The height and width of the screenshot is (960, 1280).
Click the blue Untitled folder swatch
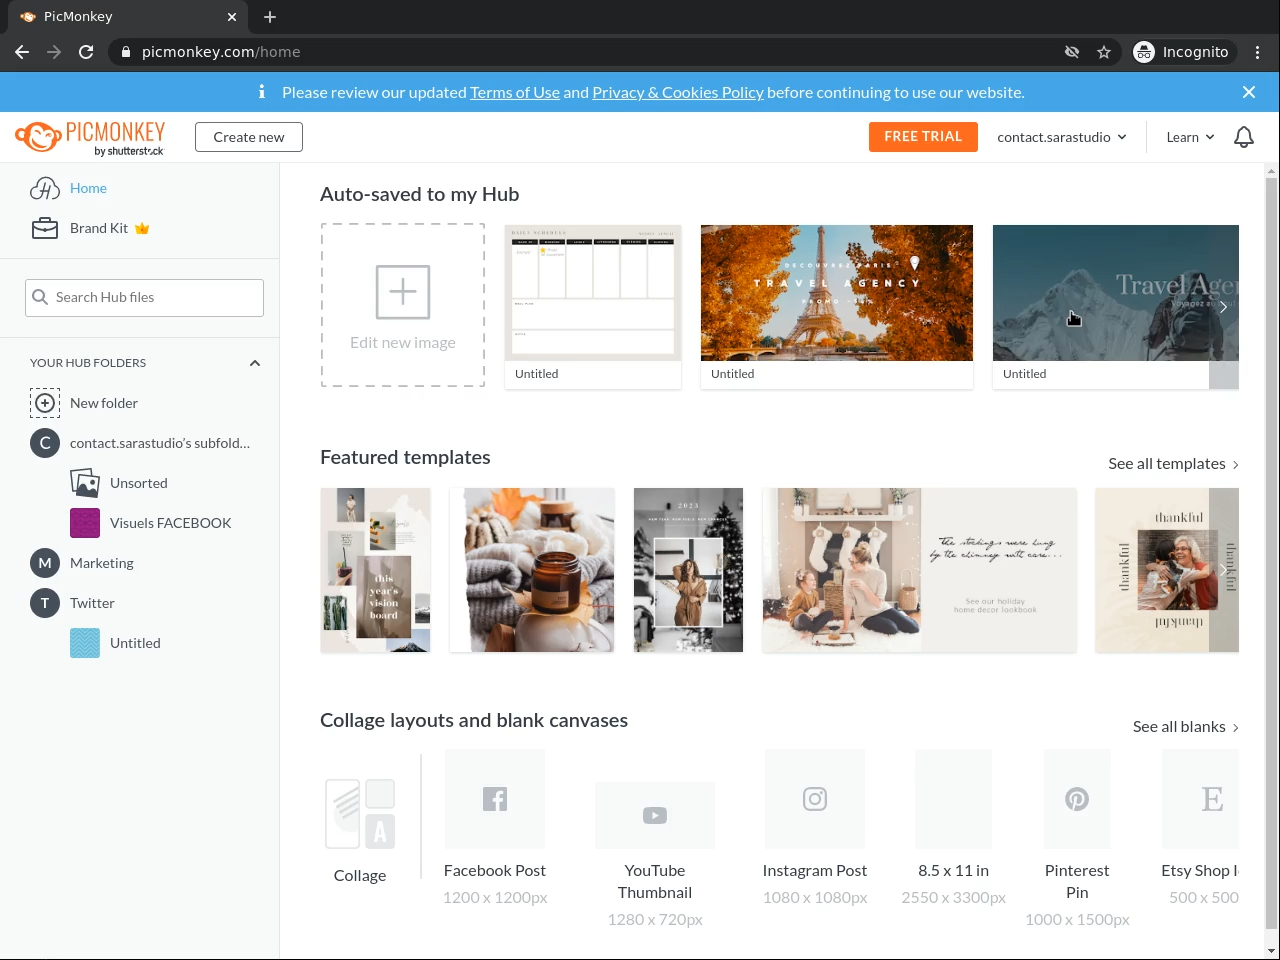[85, 643]
